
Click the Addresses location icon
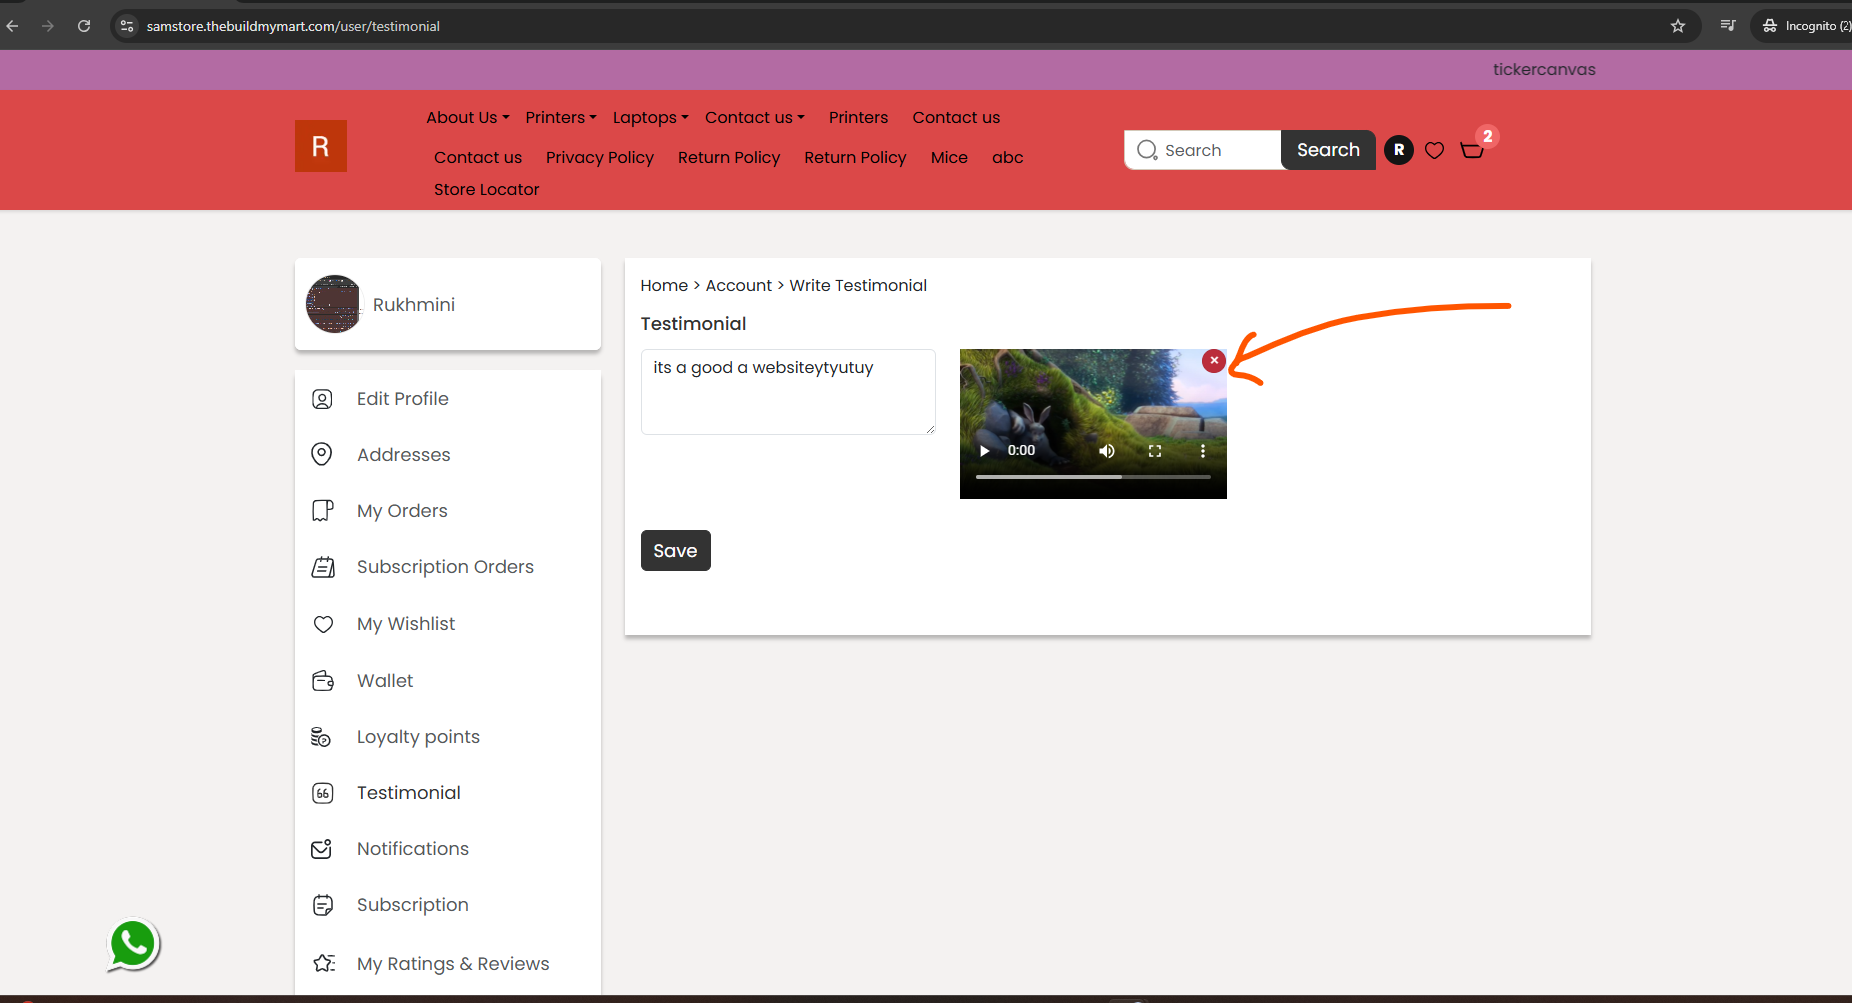pos(322,455)
